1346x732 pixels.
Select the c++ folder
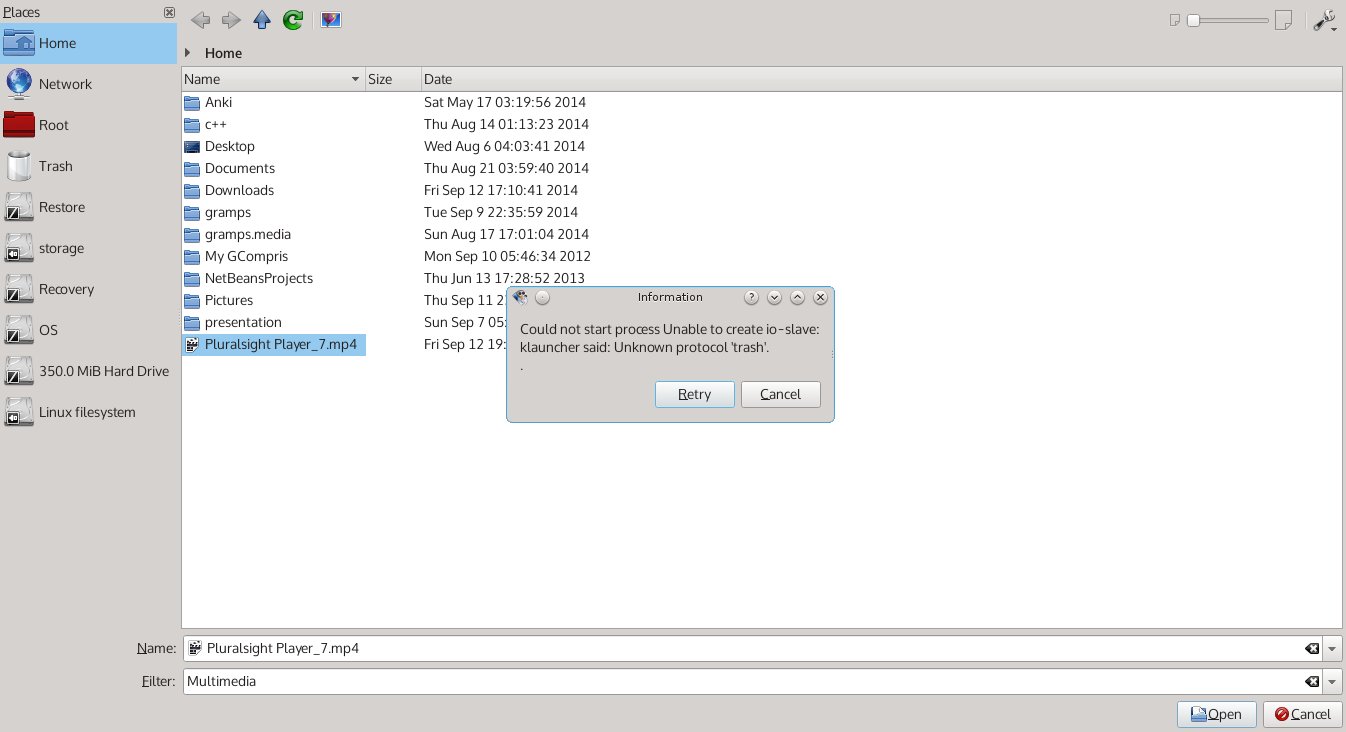coord(216,124)
